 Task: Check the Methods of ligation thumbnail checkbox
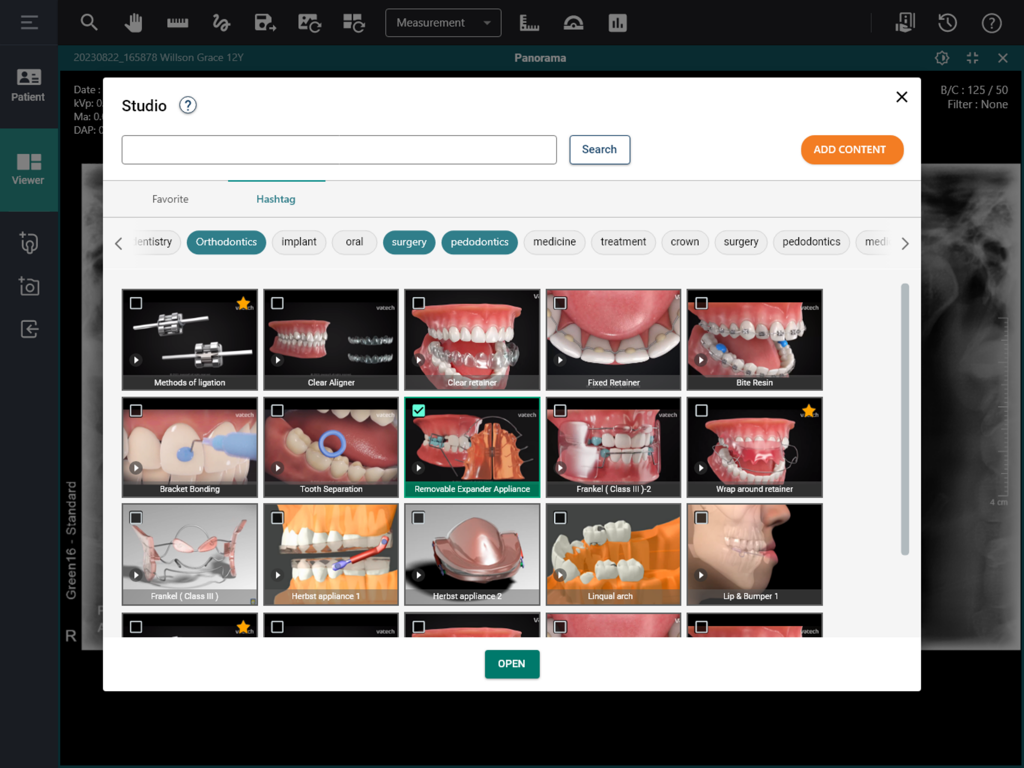coord(138,302)
